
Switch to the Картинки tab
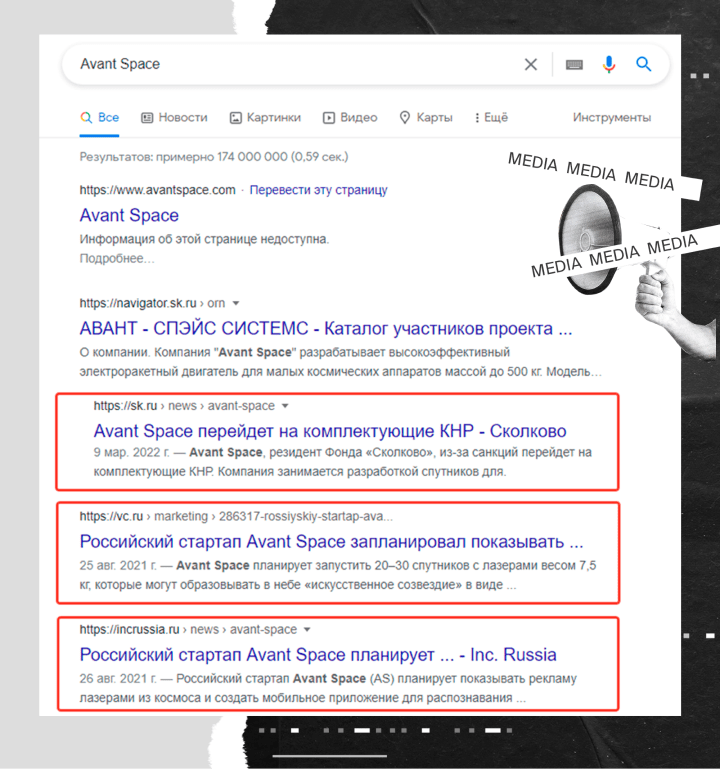(x=265, y=118)
